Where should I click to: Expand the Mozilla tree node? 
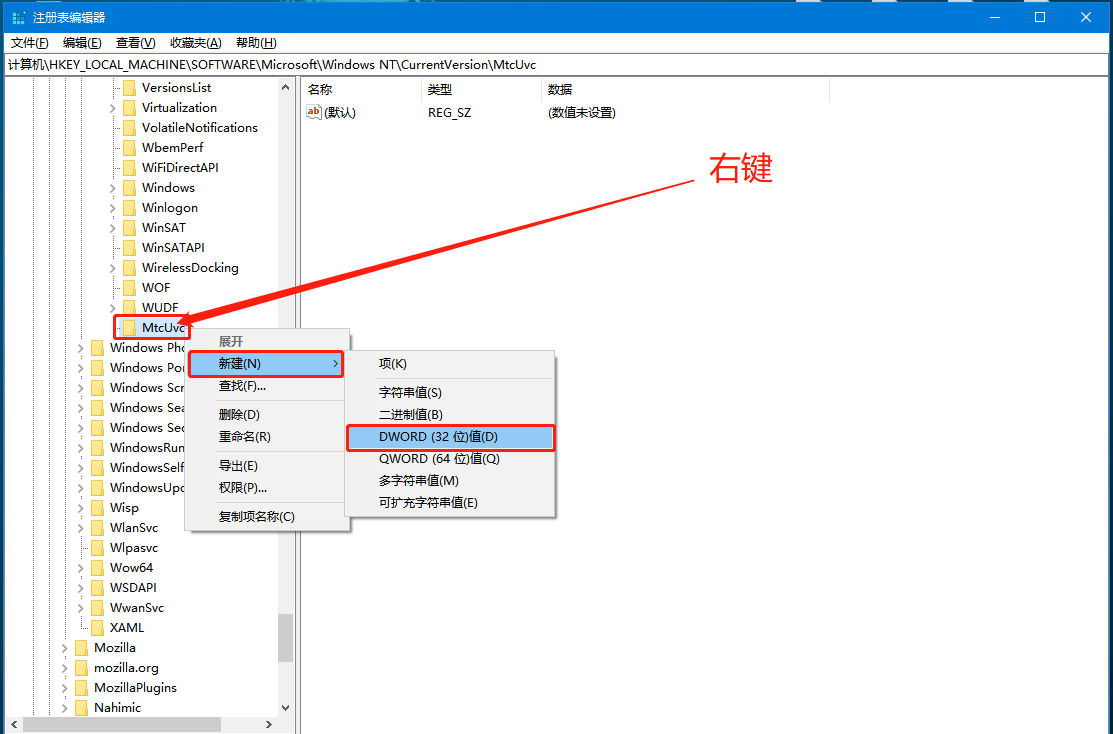point(65,648)
